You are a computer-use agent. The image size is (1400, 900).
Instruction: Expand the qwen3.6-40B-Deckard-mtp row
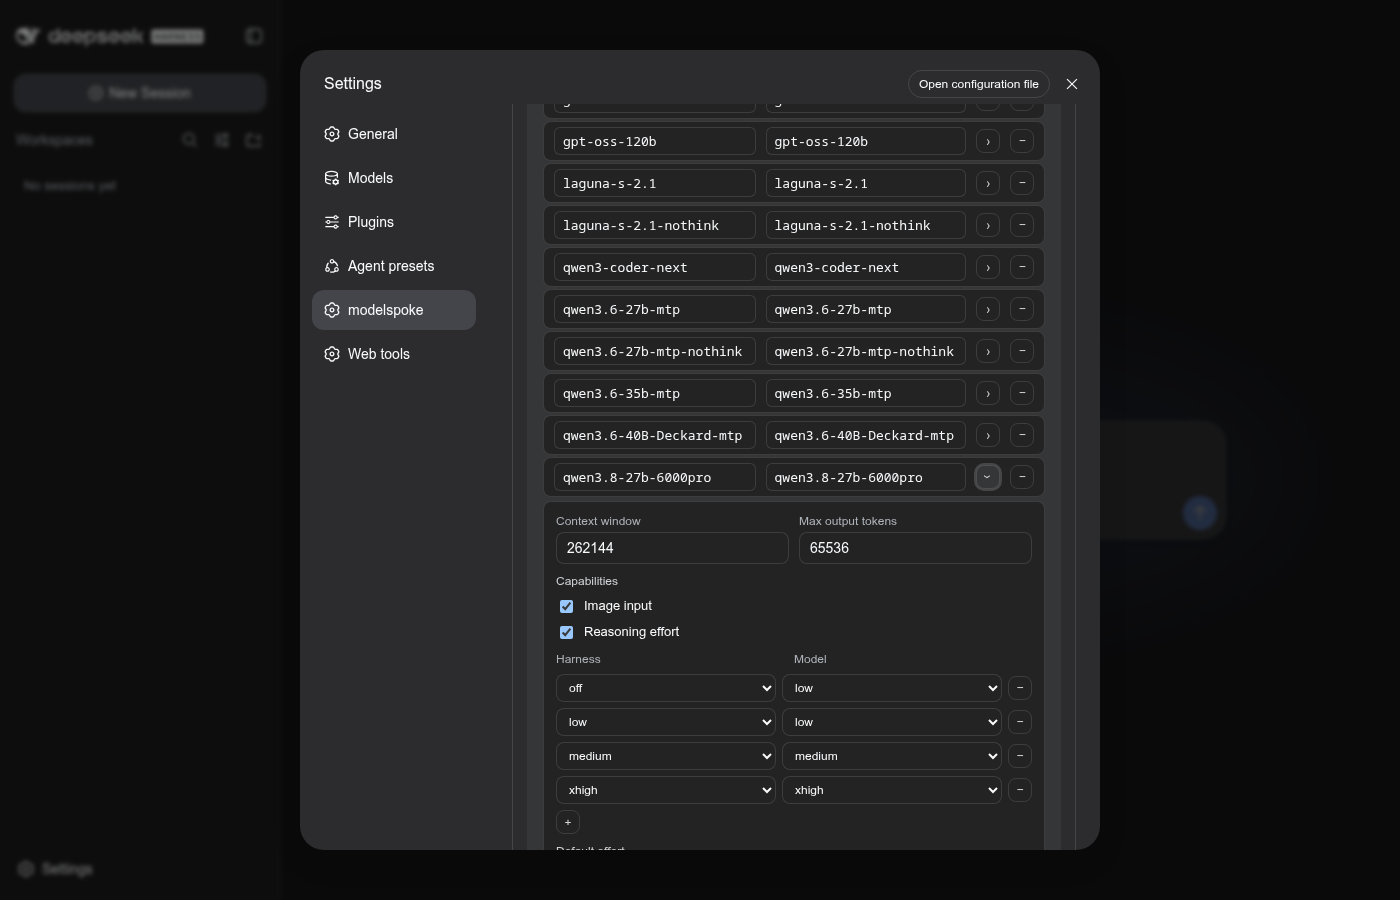point(988,436)
